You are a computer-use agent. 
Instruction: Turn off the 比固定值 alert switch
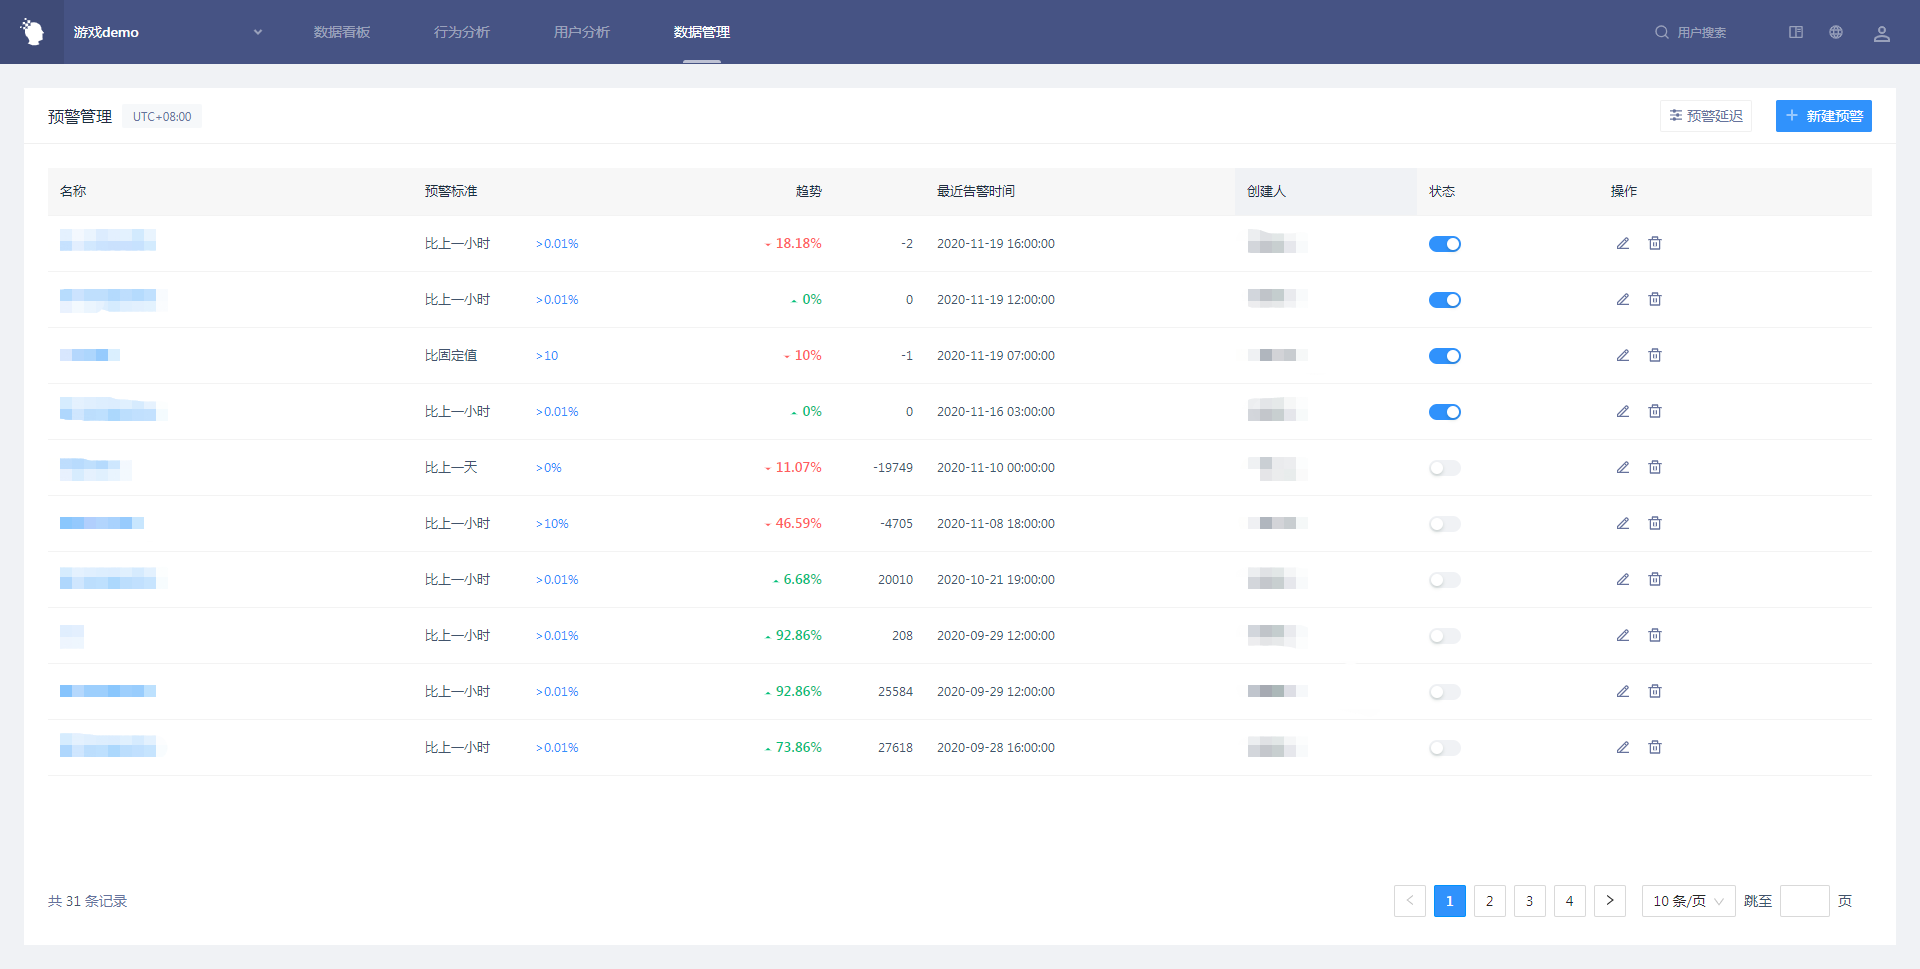(1444, 356)
